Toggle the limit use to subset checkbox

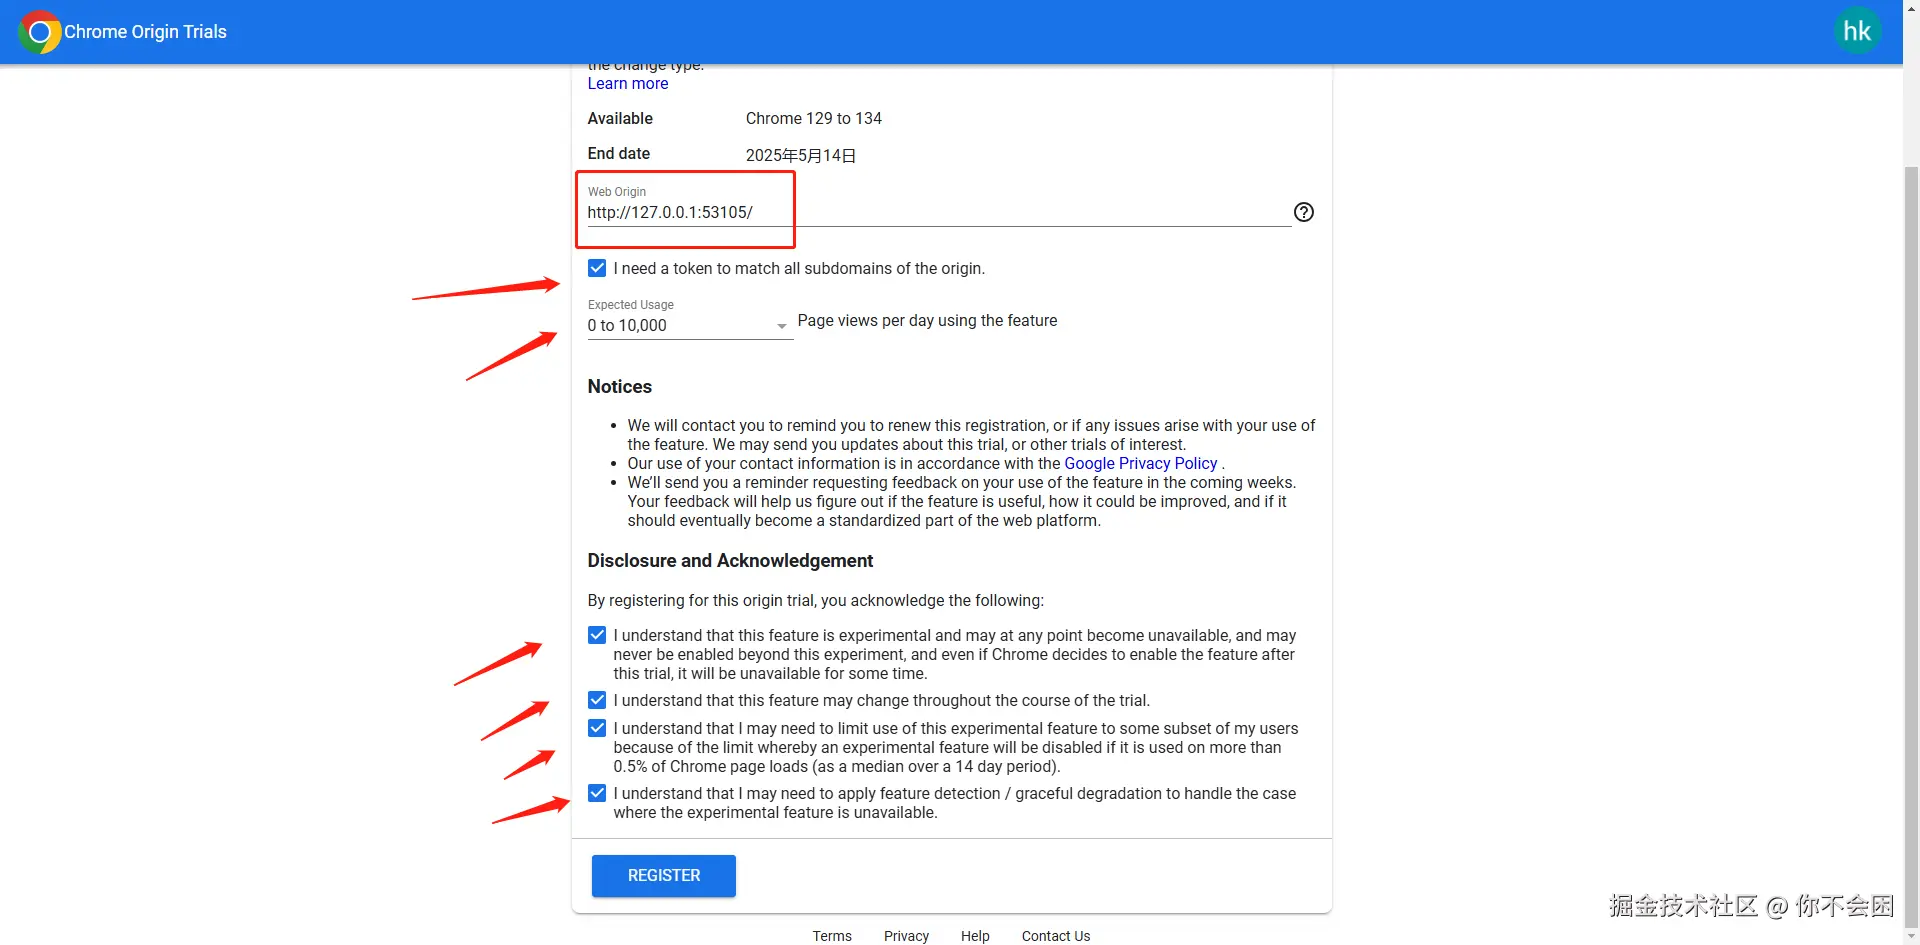(x=597, y=728)
